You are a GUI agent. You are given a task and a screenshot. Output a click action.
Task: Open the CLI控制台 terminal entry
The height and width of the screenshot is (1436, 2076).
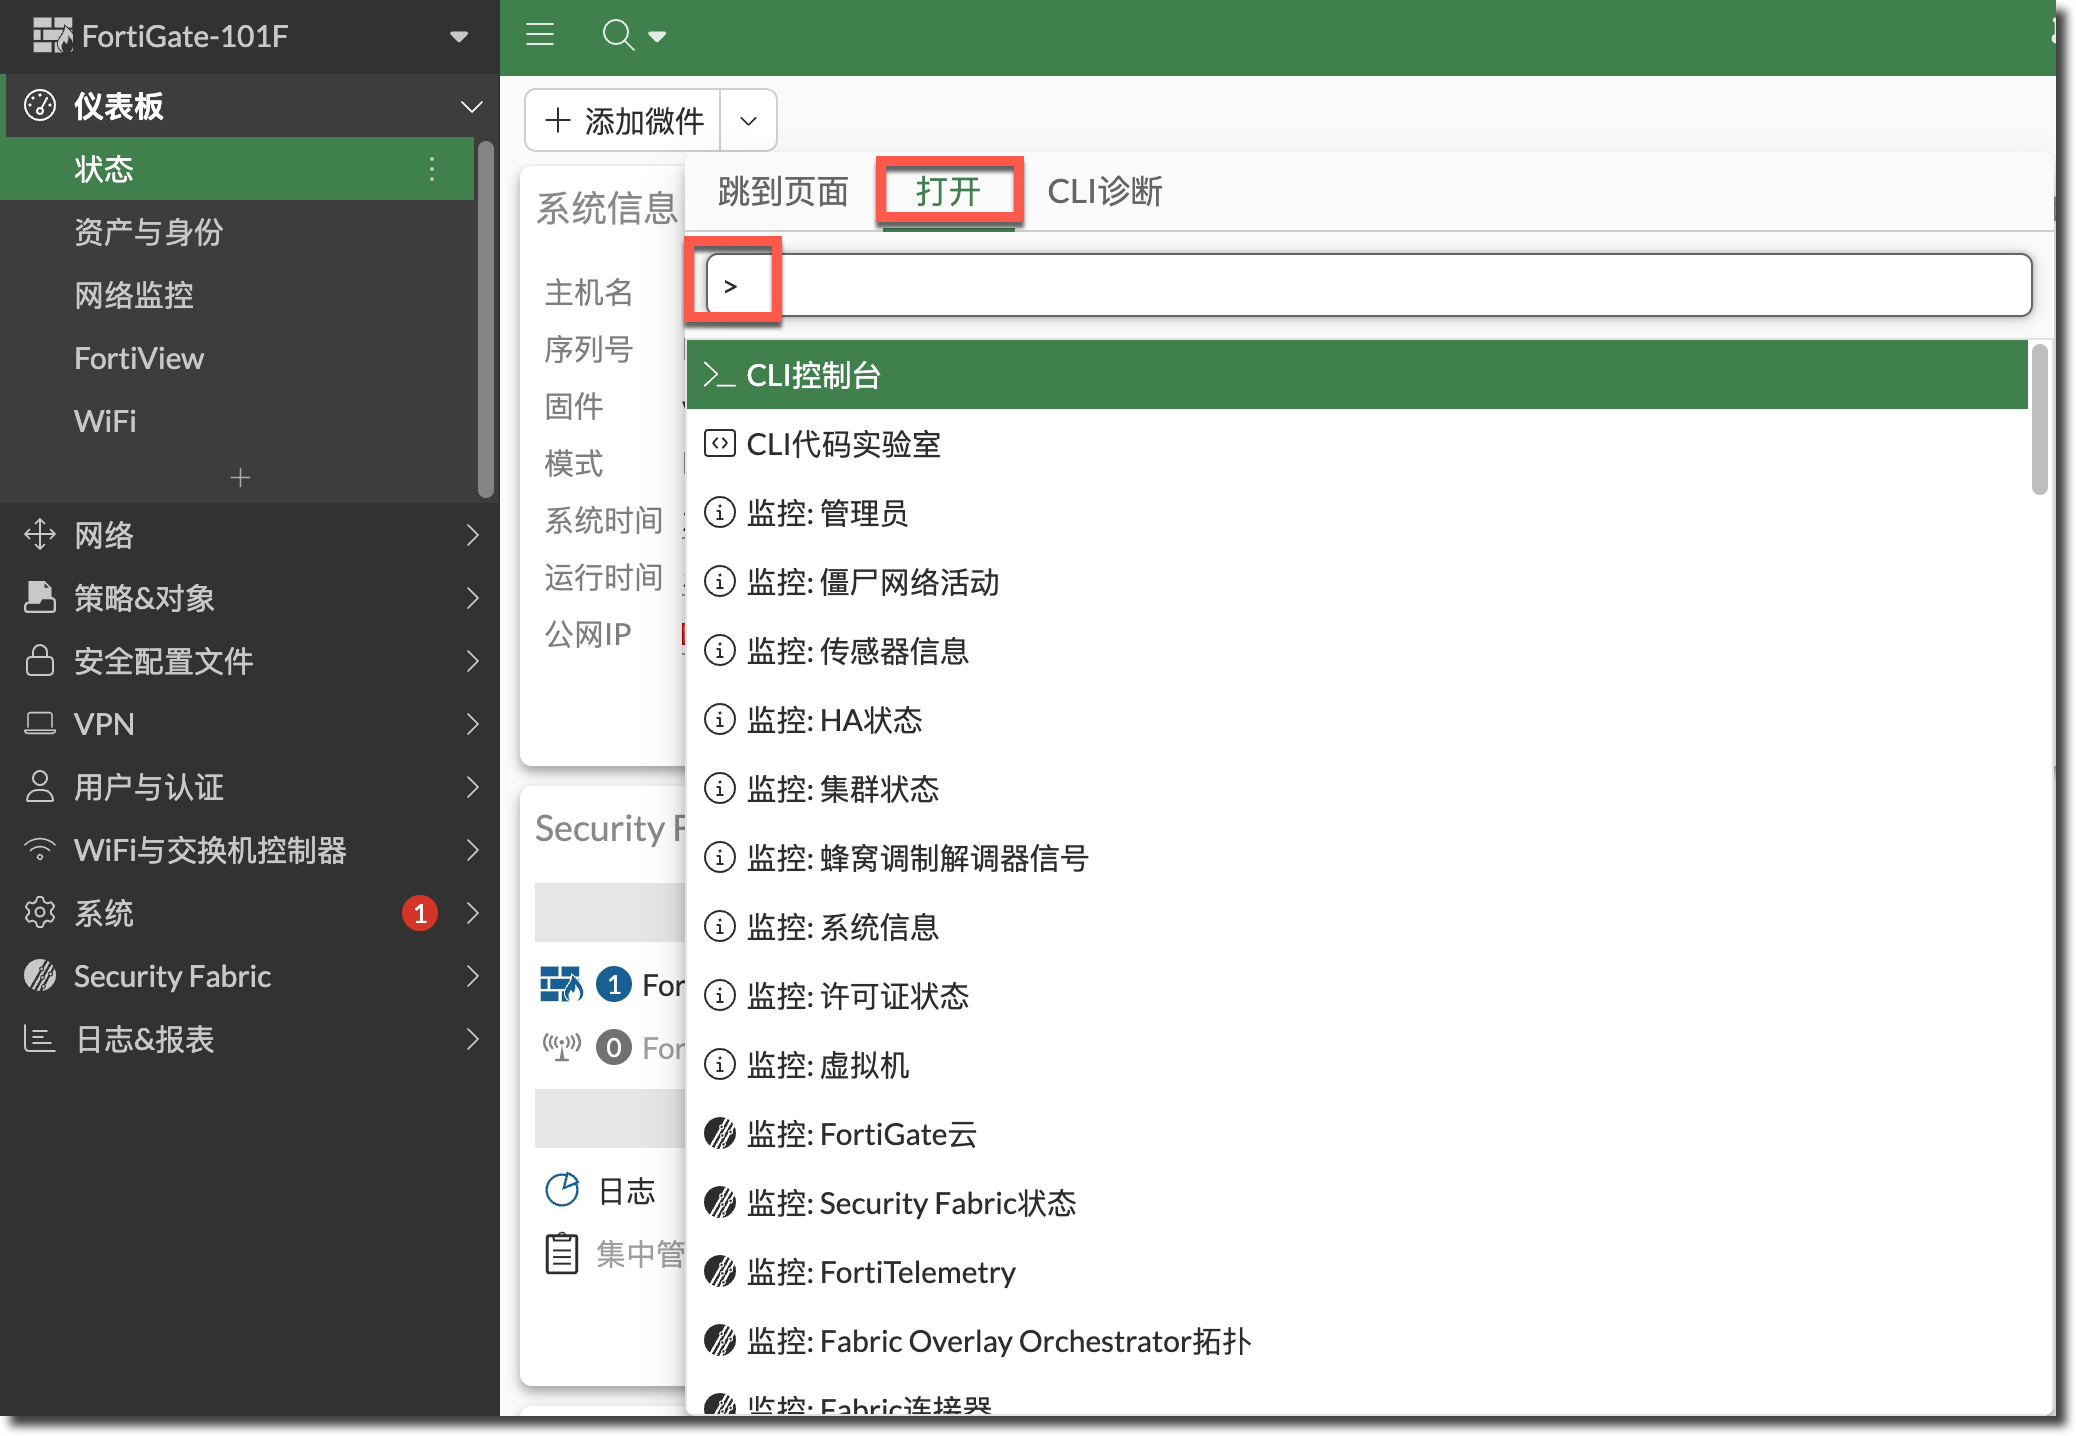[x=1357, y=375]
